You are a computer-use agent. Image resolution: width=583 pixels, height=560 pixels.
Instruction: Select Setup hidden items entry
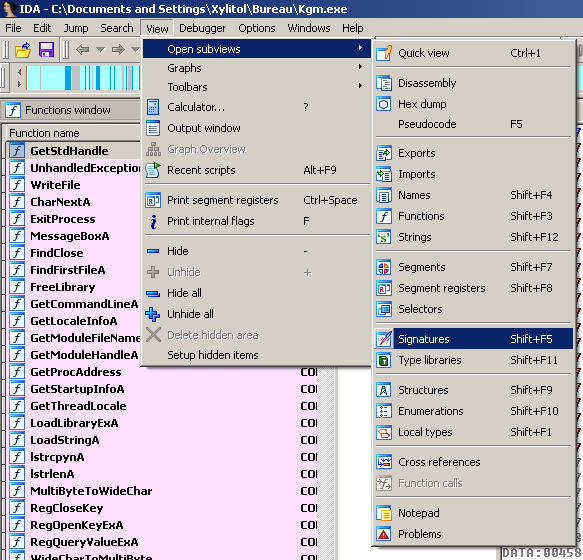[257, 355]
